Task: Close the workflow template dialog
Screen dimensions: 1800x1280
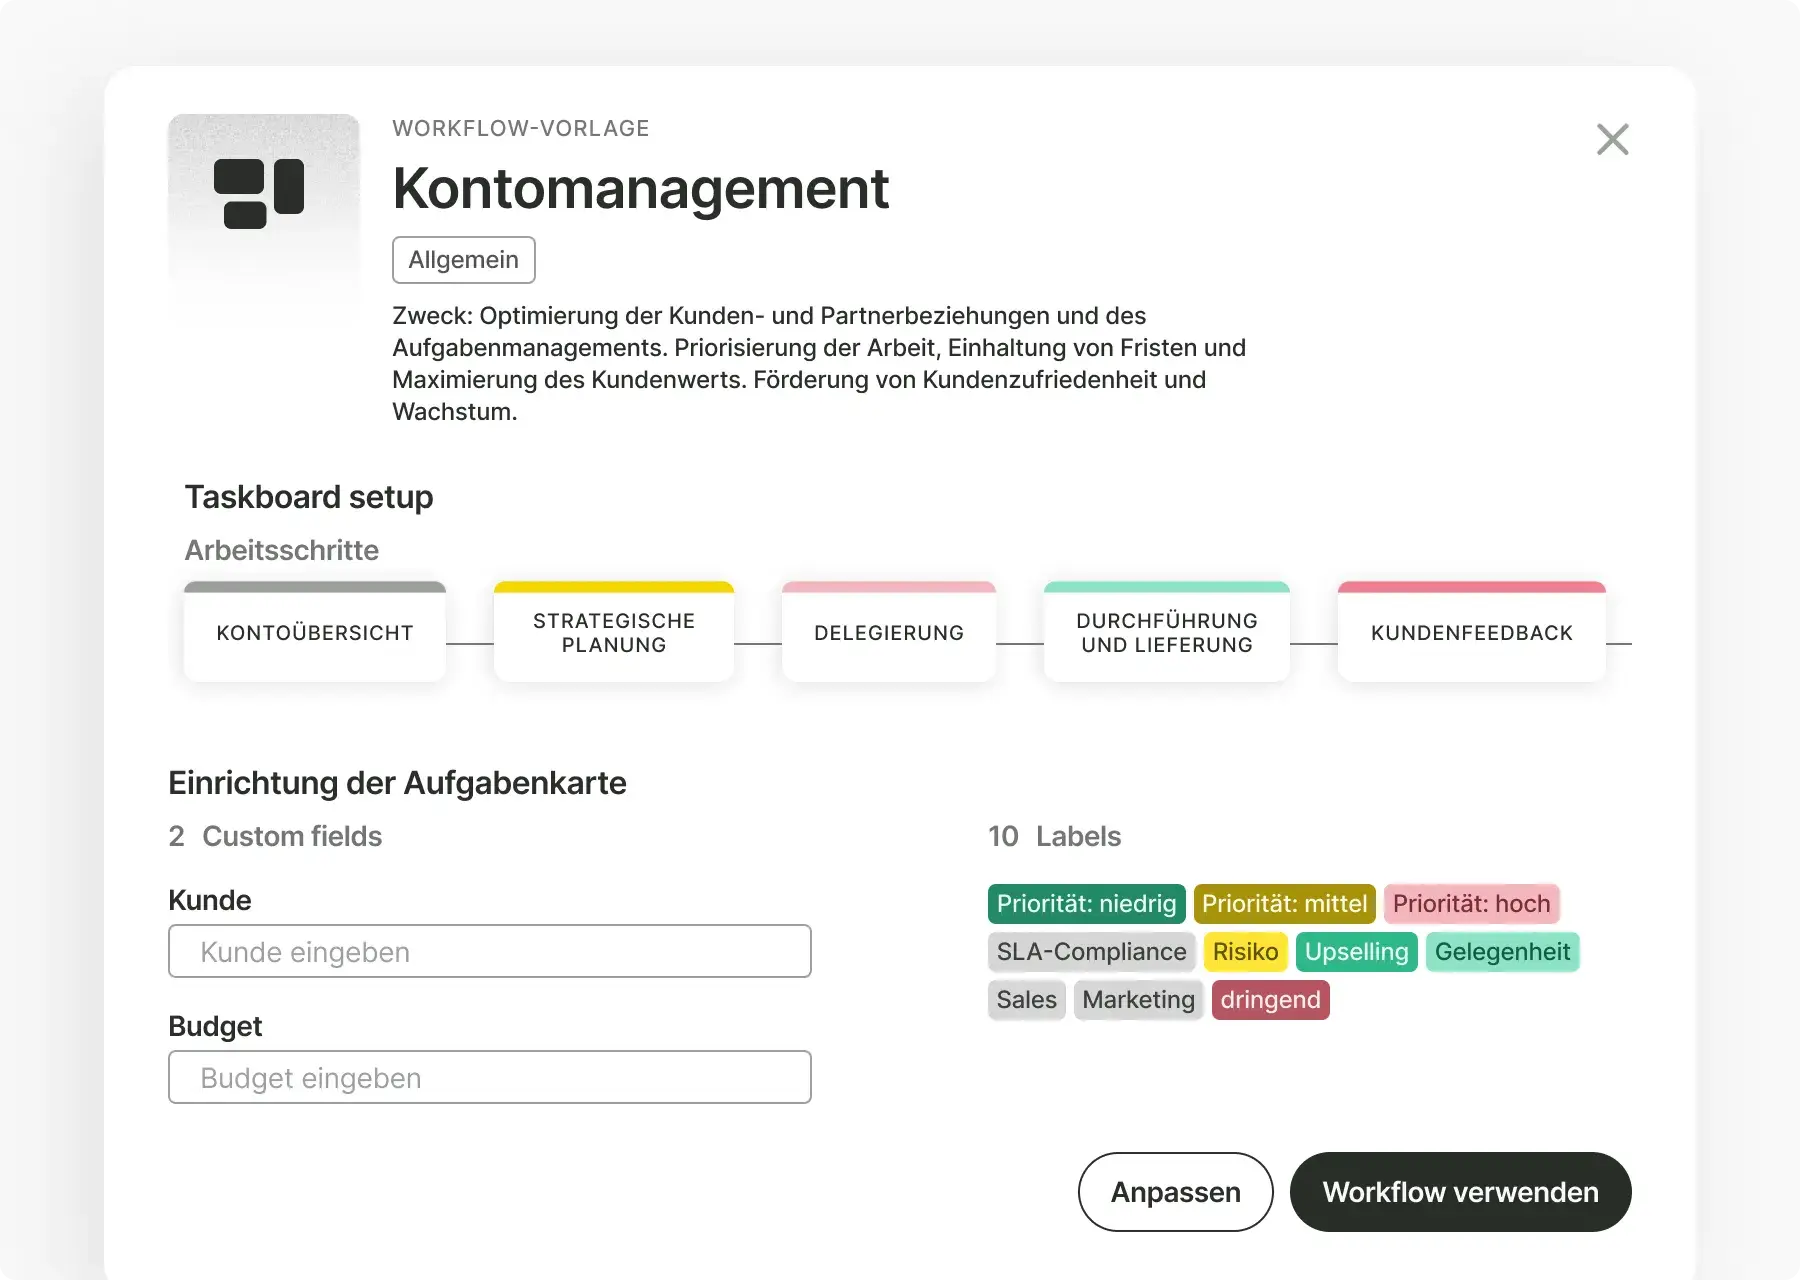Action: click(x=1612, y=140)
